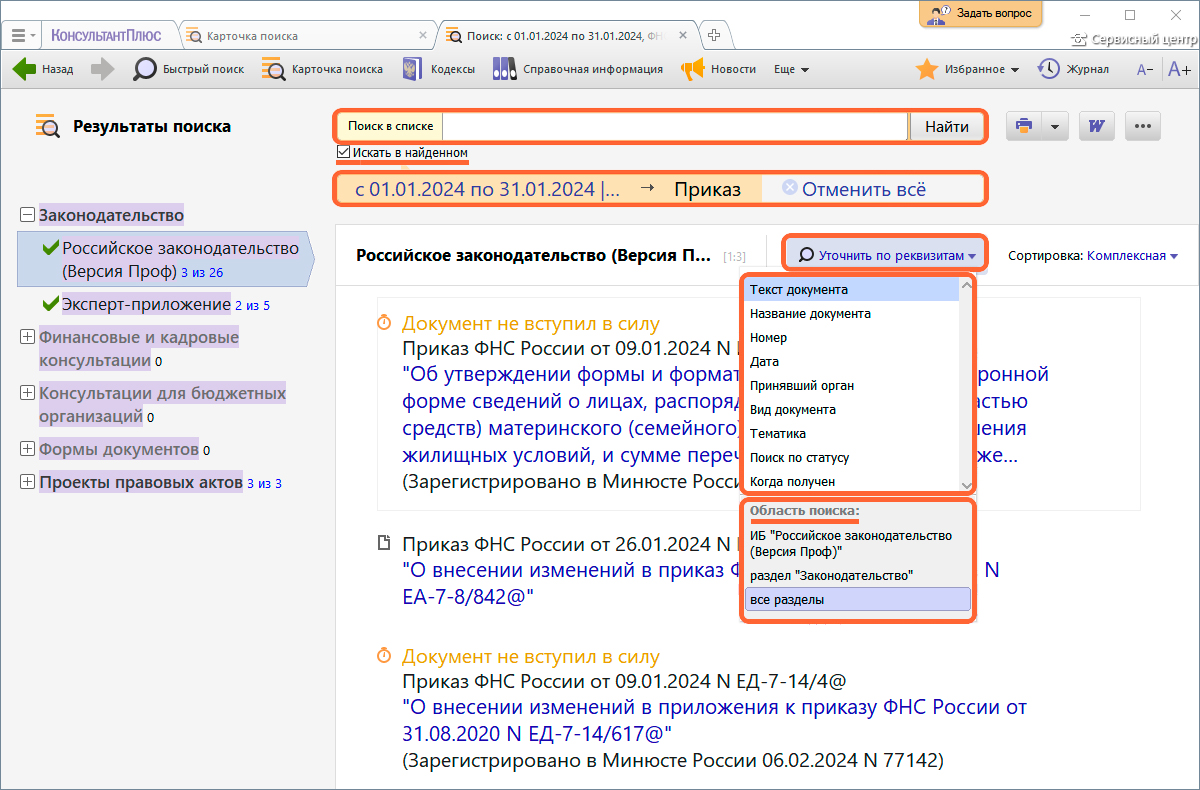This screenshot has height=790, width=1200.
Task: Select Номер in the refine menu
Action: (x=852, y=338)
